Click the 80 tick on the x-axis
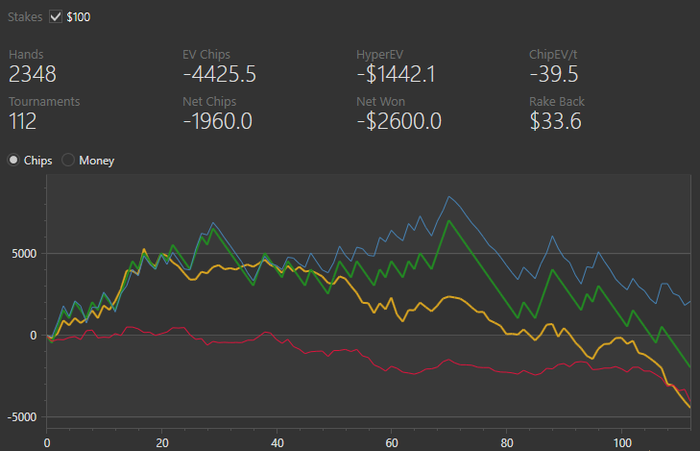700x451 pixels. (x=507, y=440)
